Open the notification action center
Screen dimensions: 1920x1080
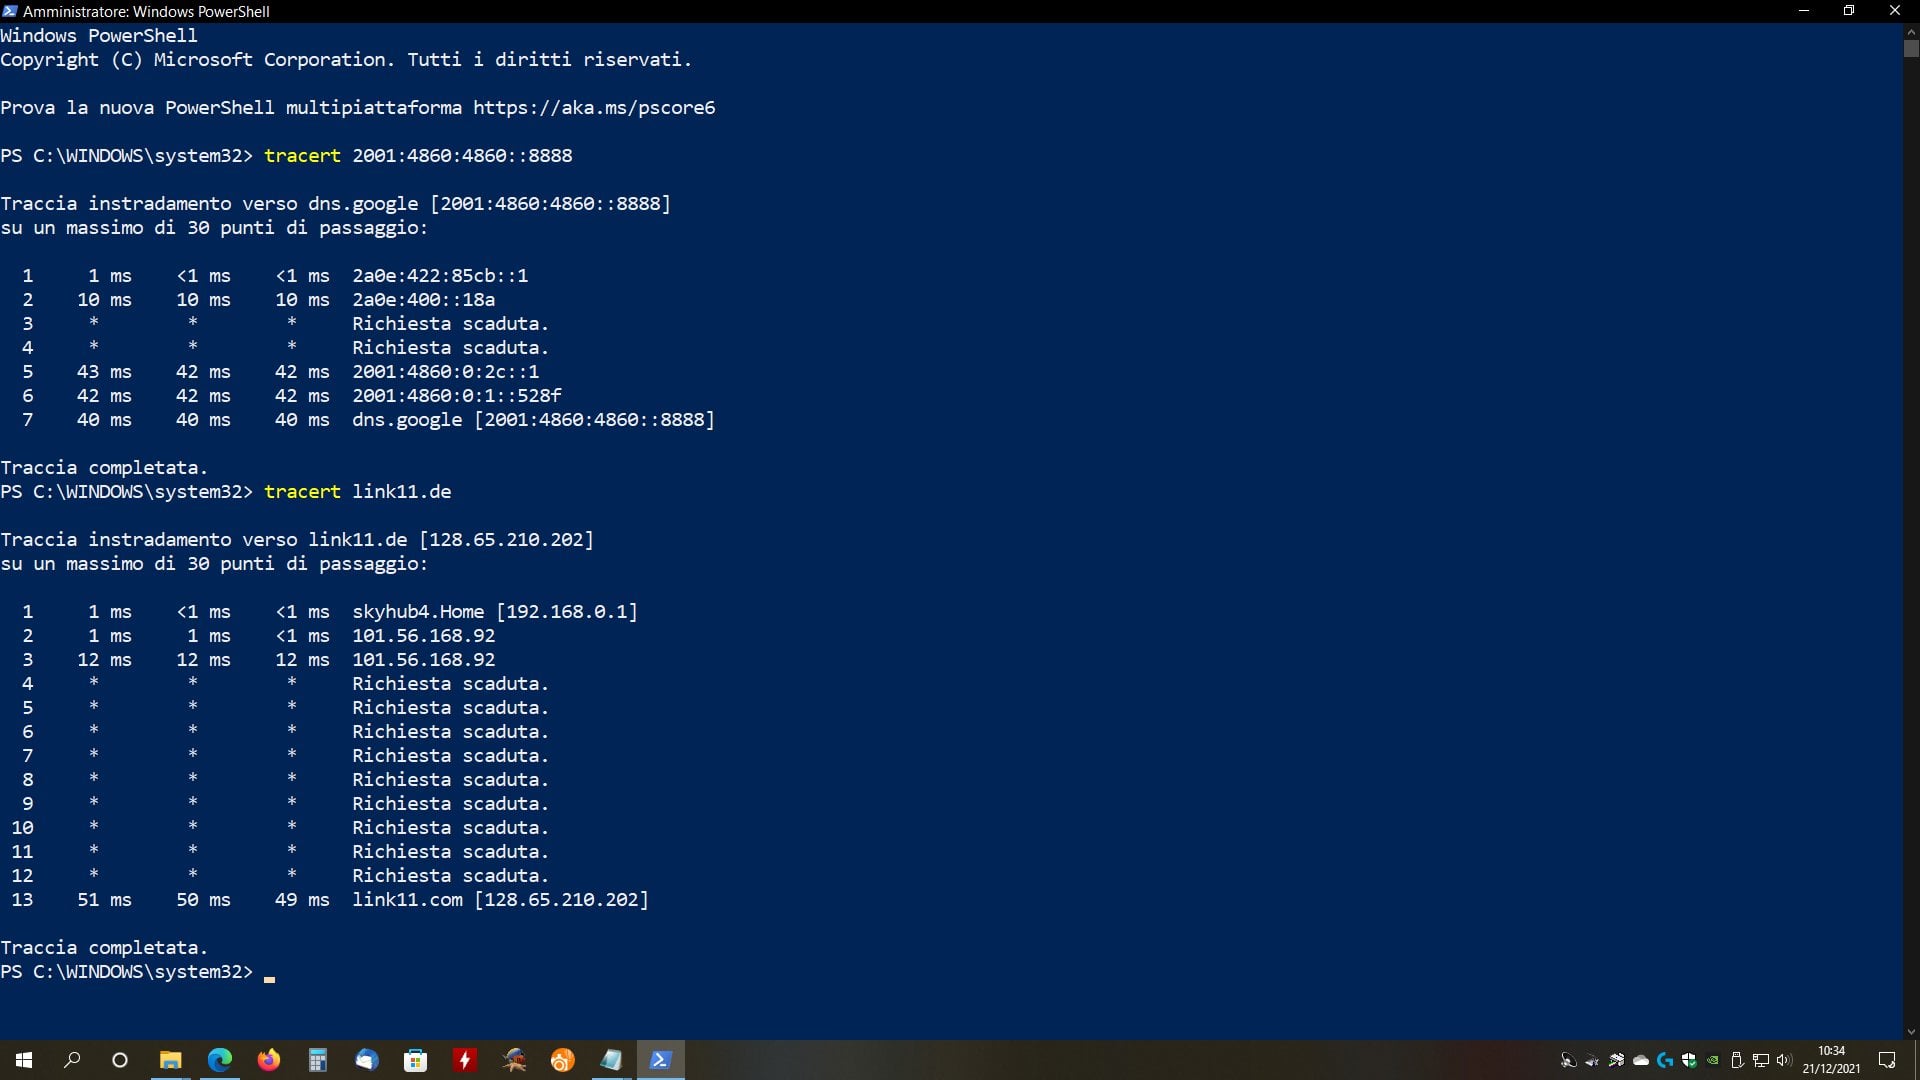click(x=1887, y=1060)
